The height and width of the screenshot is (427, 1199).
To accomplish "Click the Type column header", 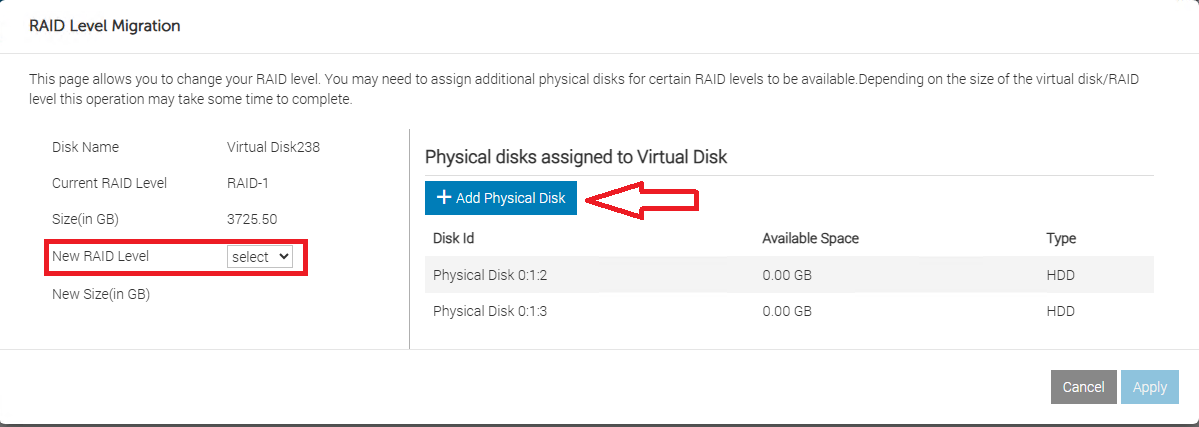I will pos(1061,238).
